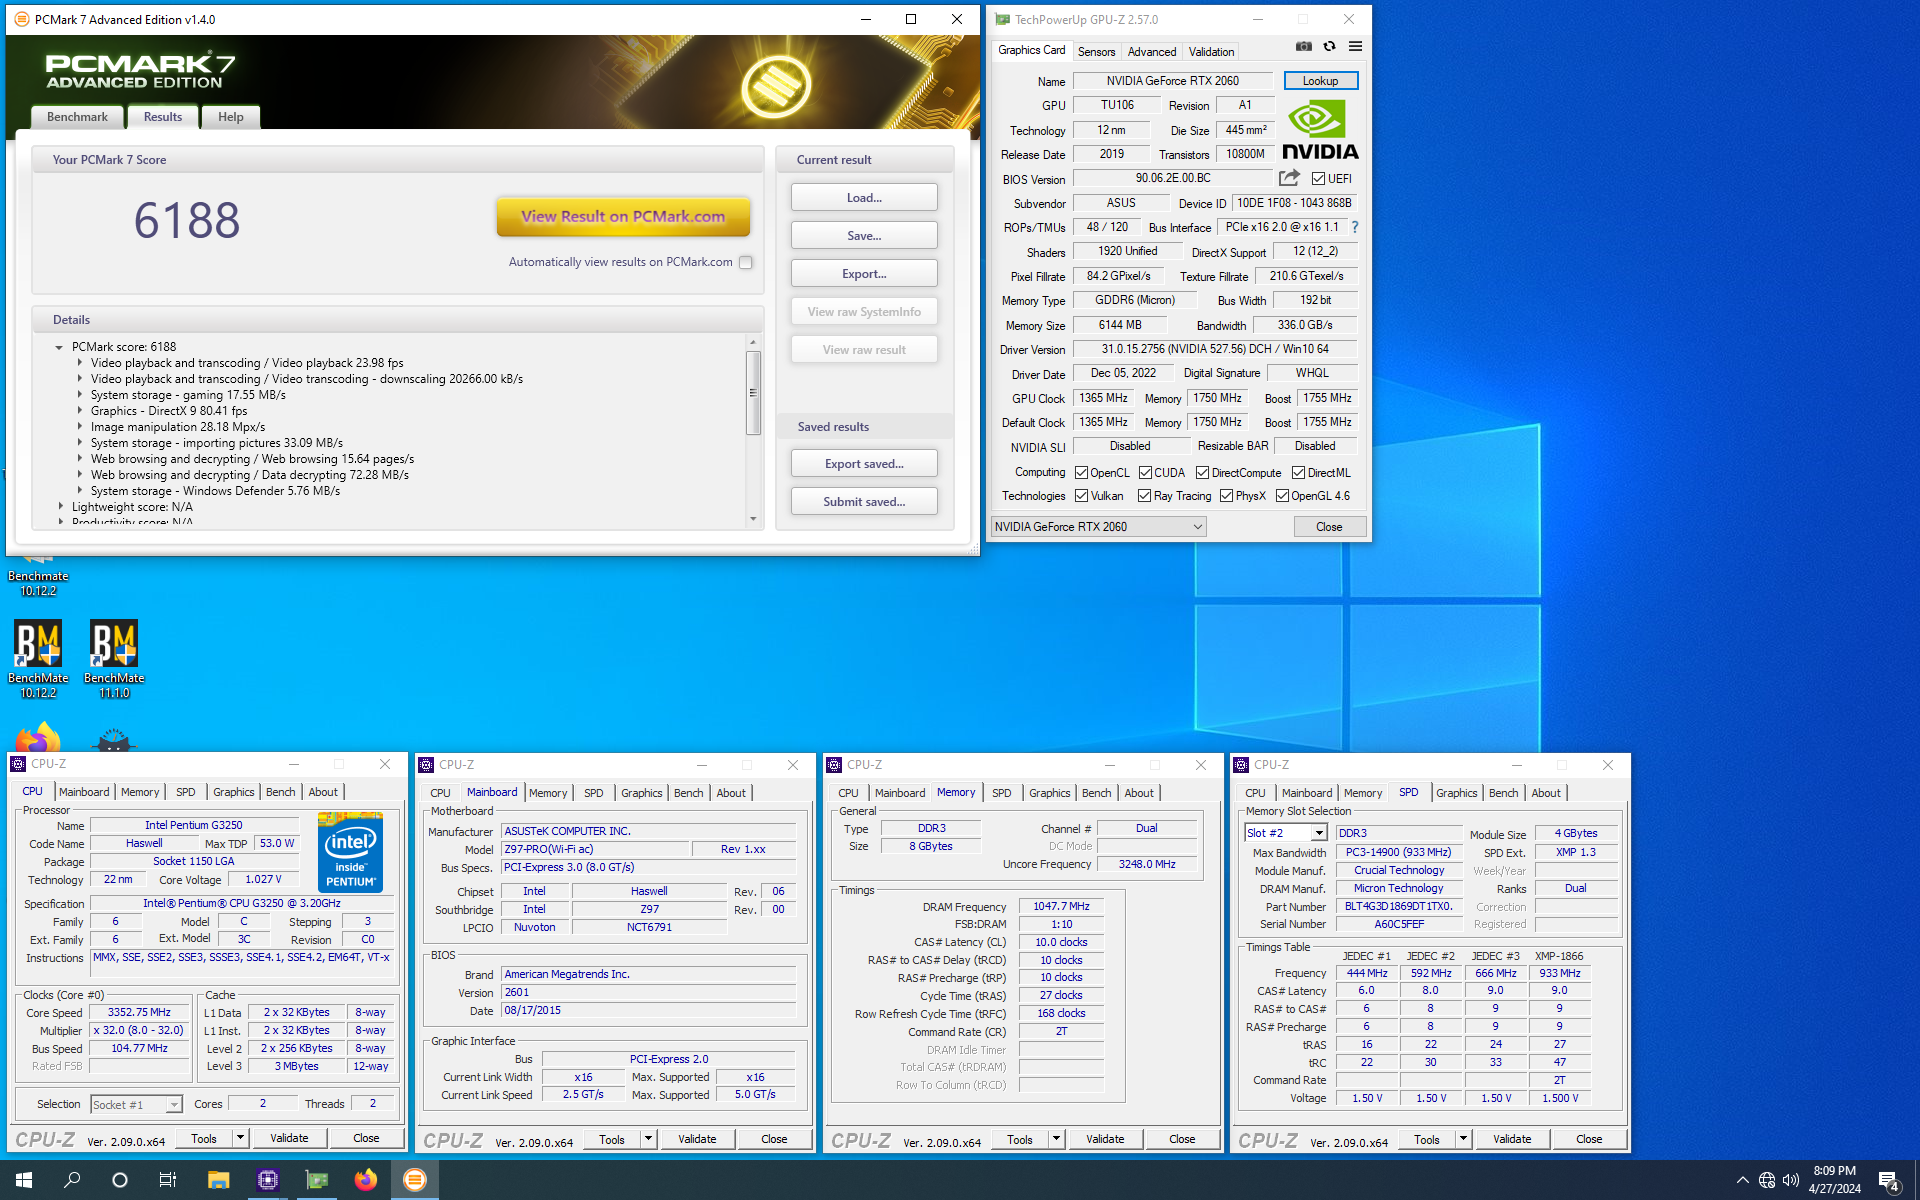Click Submit saved... button
Image resolution: width=1920 pixels, height=1200 pixels.
click(x=864, y=502)
